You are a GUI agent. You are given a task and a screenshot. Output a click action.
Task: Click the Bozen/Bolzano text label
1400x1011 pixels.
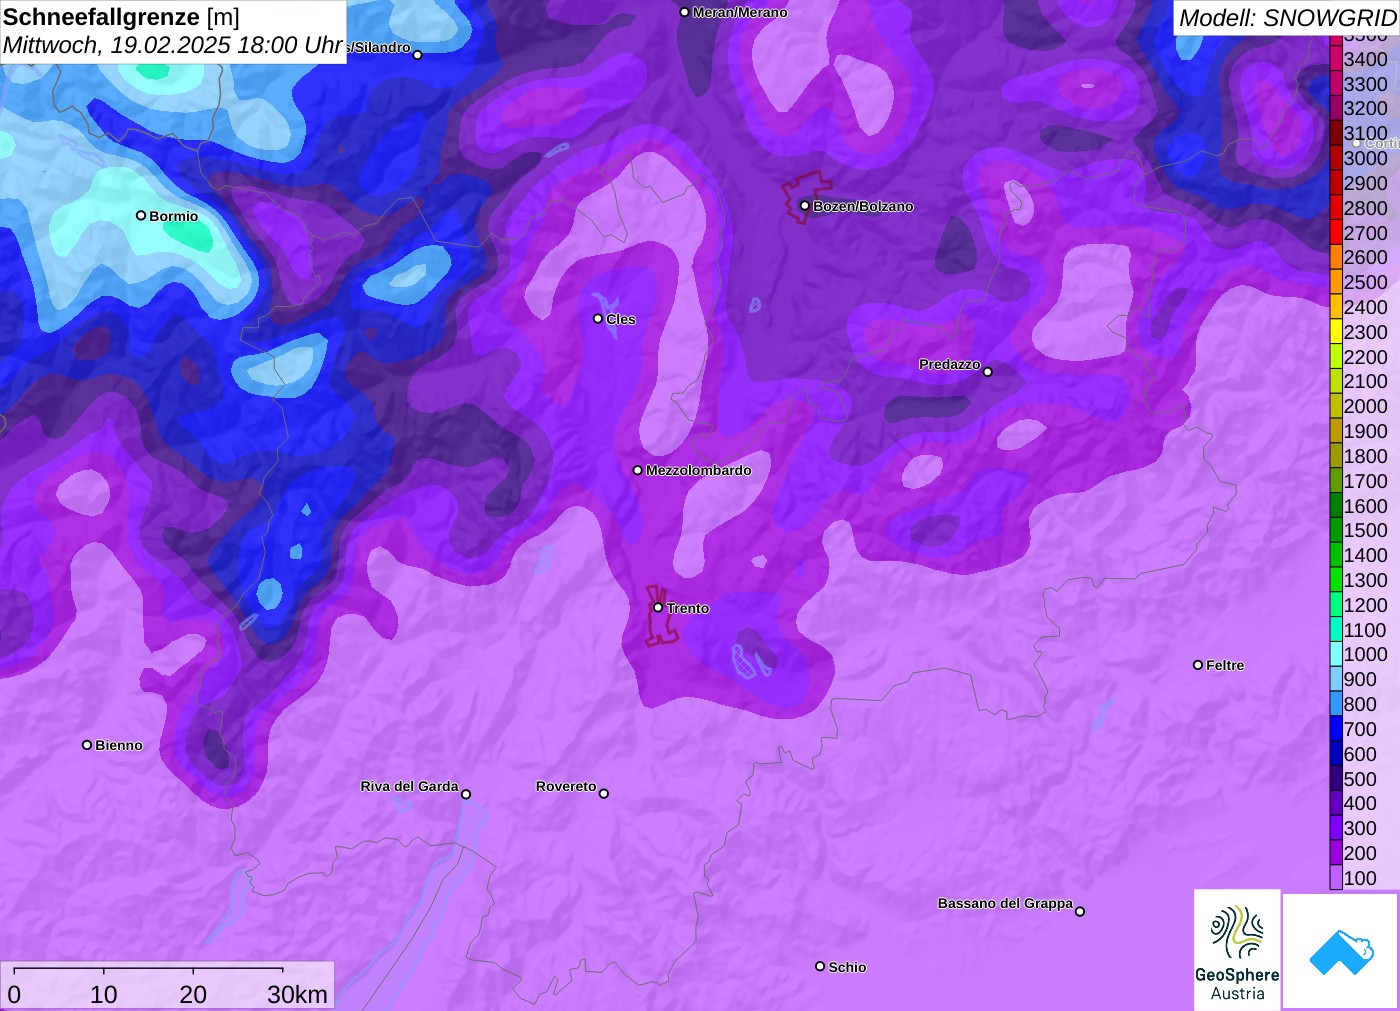[x=863, y=206]
